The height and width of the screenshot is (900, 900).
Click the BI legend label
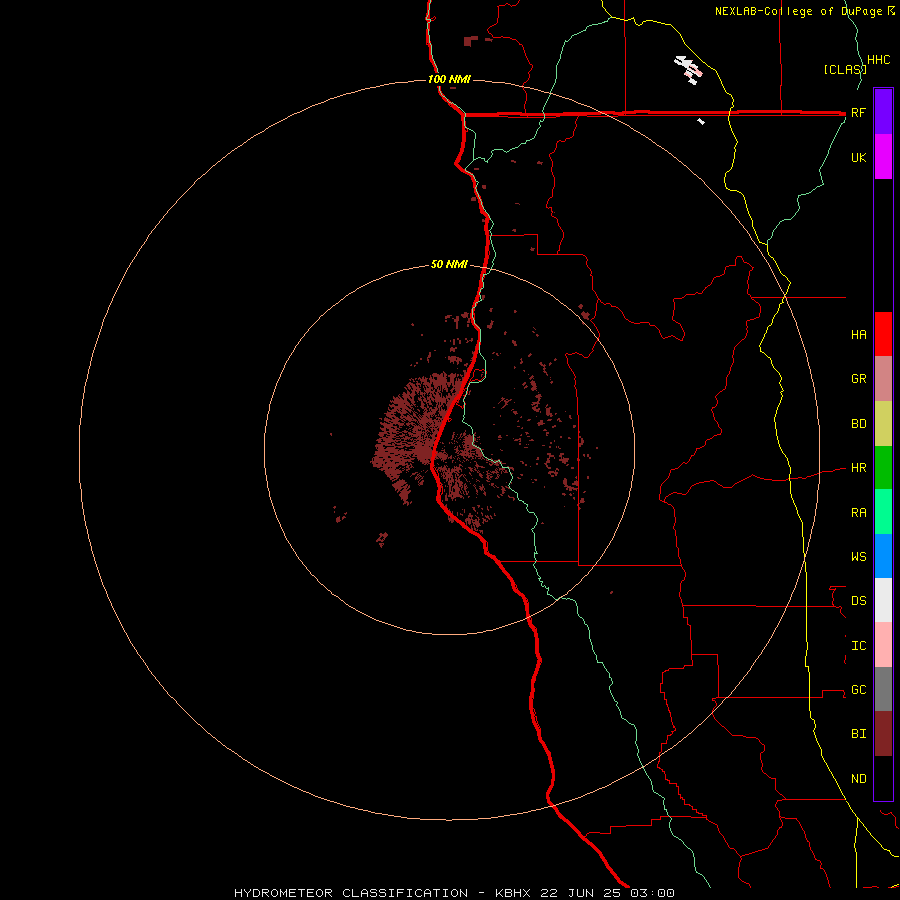coord(859,734)
